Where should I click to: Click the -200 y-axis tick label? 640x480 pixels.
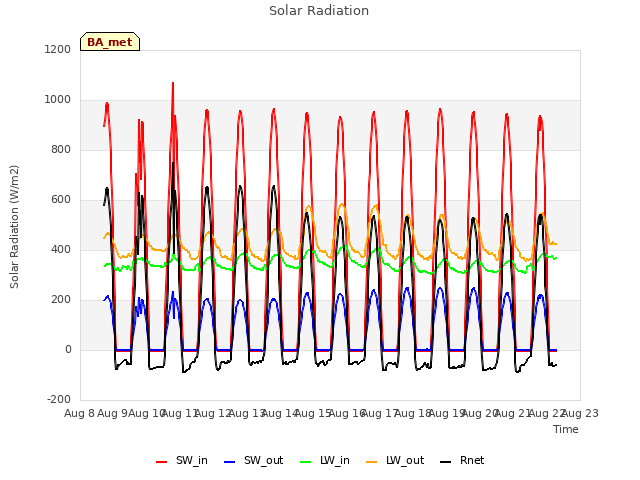[59, 399]
